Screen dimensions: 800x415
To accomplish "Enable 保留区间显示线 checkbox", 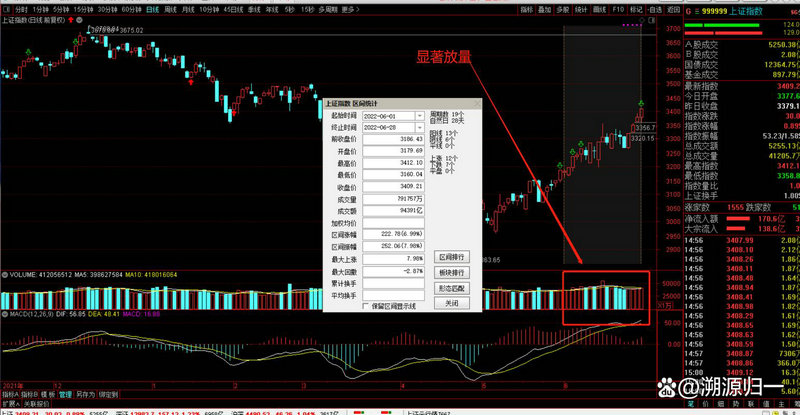I will coord(366,306).
